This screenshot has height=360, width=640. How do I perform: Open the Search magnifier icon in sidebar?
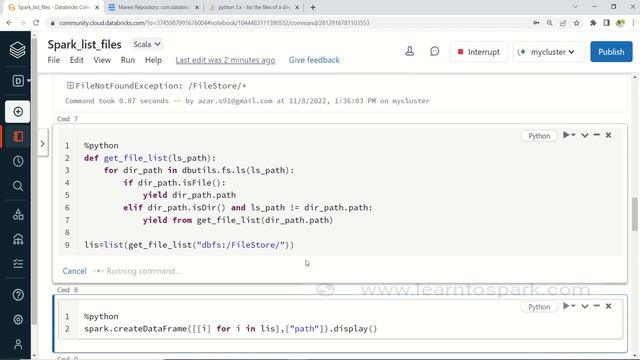click(x=18, y=186)
